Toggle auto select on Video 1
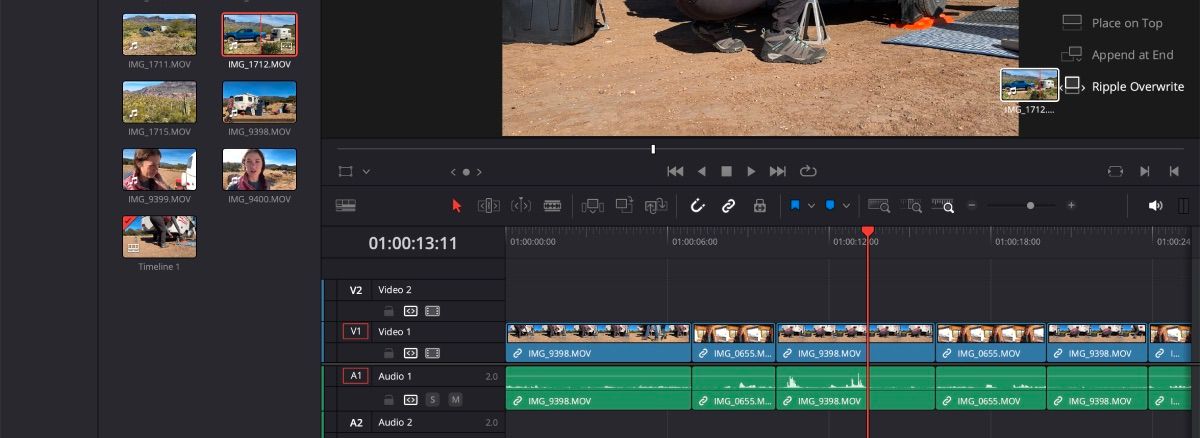The width and height of the screenshot is (1200, 438). coord(410,353)
